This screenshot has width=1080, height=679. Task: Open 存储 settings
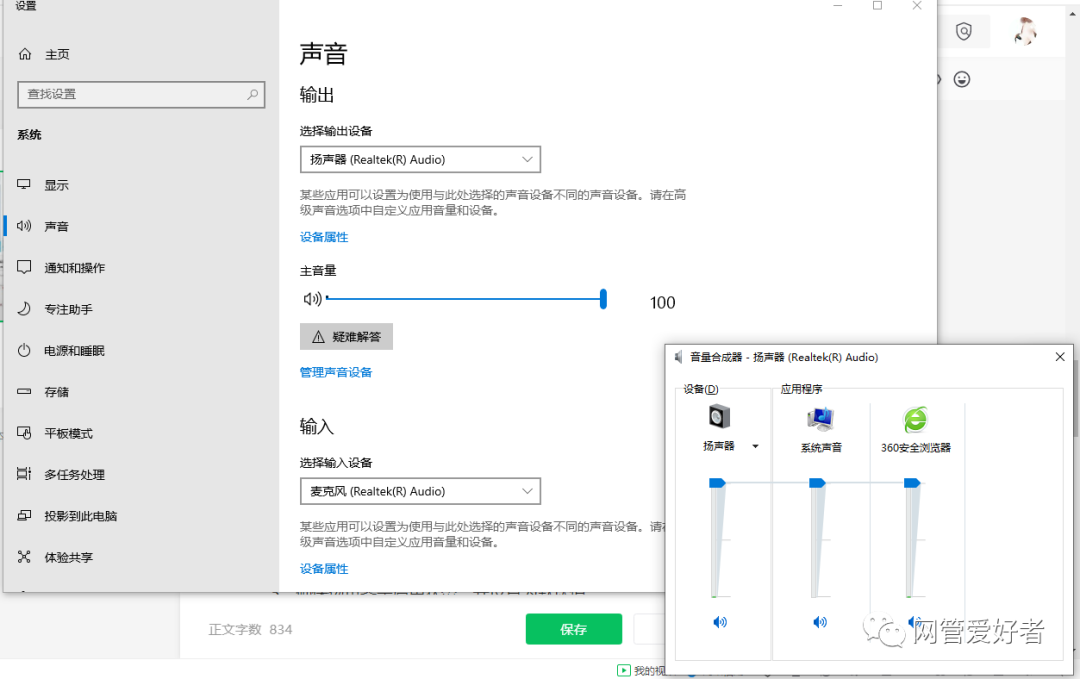pyautogui.click(x=56, y=392)
